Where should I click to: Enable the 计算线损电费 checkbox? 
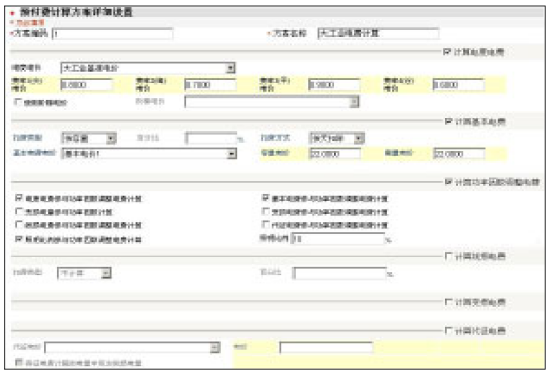pyautogui.click(x=449, y=256)
